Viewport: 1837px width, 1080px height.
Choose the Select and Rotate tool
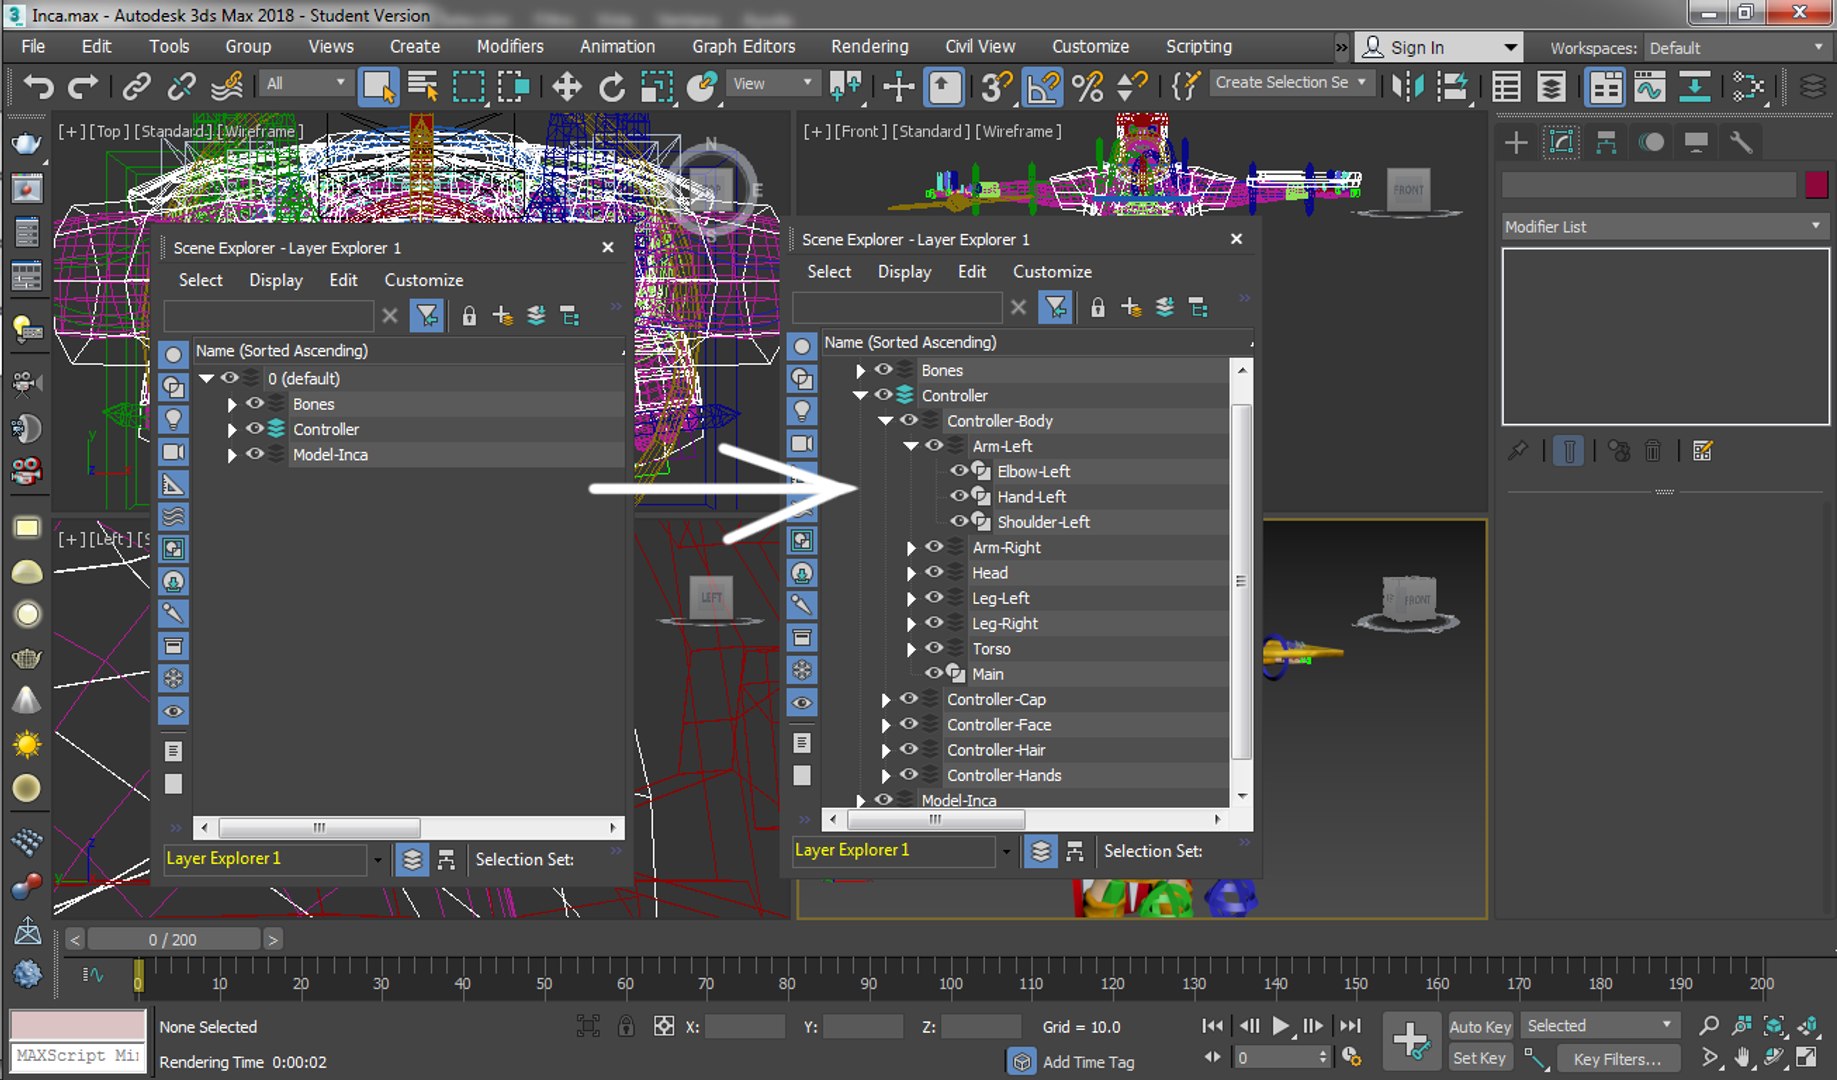click(x=611, y=86)
